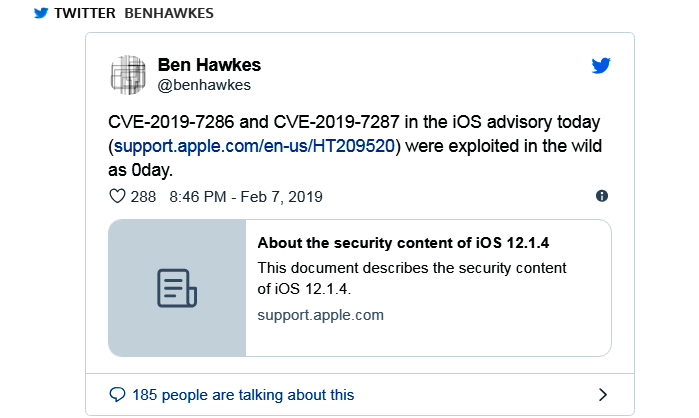The height and width of the screenshot is (418, 699).
Task: Click the document icon in link preview
Action: [177, 288]
